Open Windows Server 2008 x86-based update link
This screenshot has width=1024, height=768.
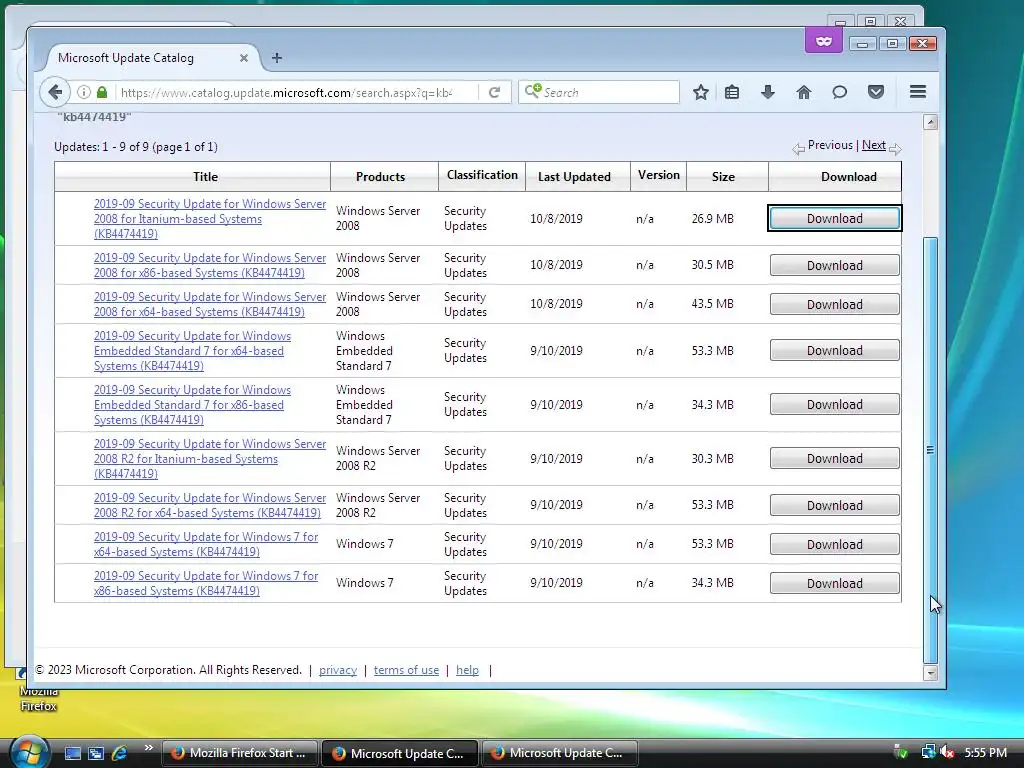[210, 265]
